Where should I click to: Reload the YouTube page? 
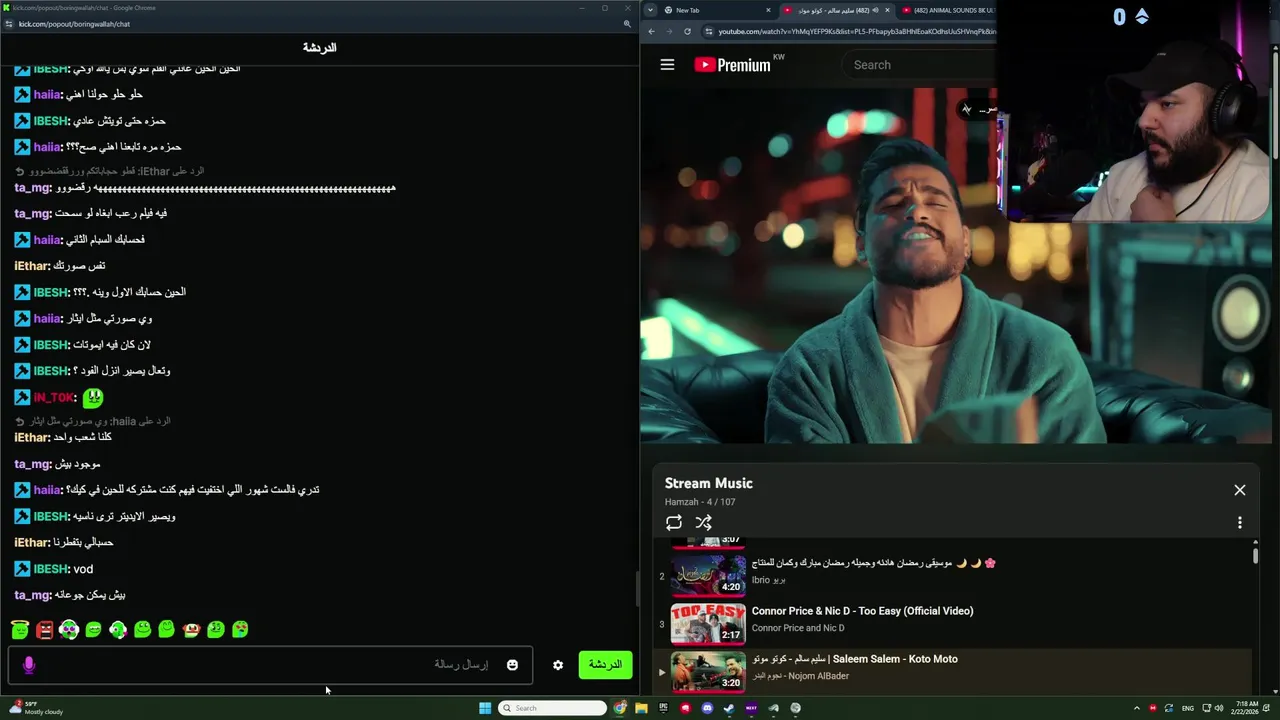coord(687,31)
